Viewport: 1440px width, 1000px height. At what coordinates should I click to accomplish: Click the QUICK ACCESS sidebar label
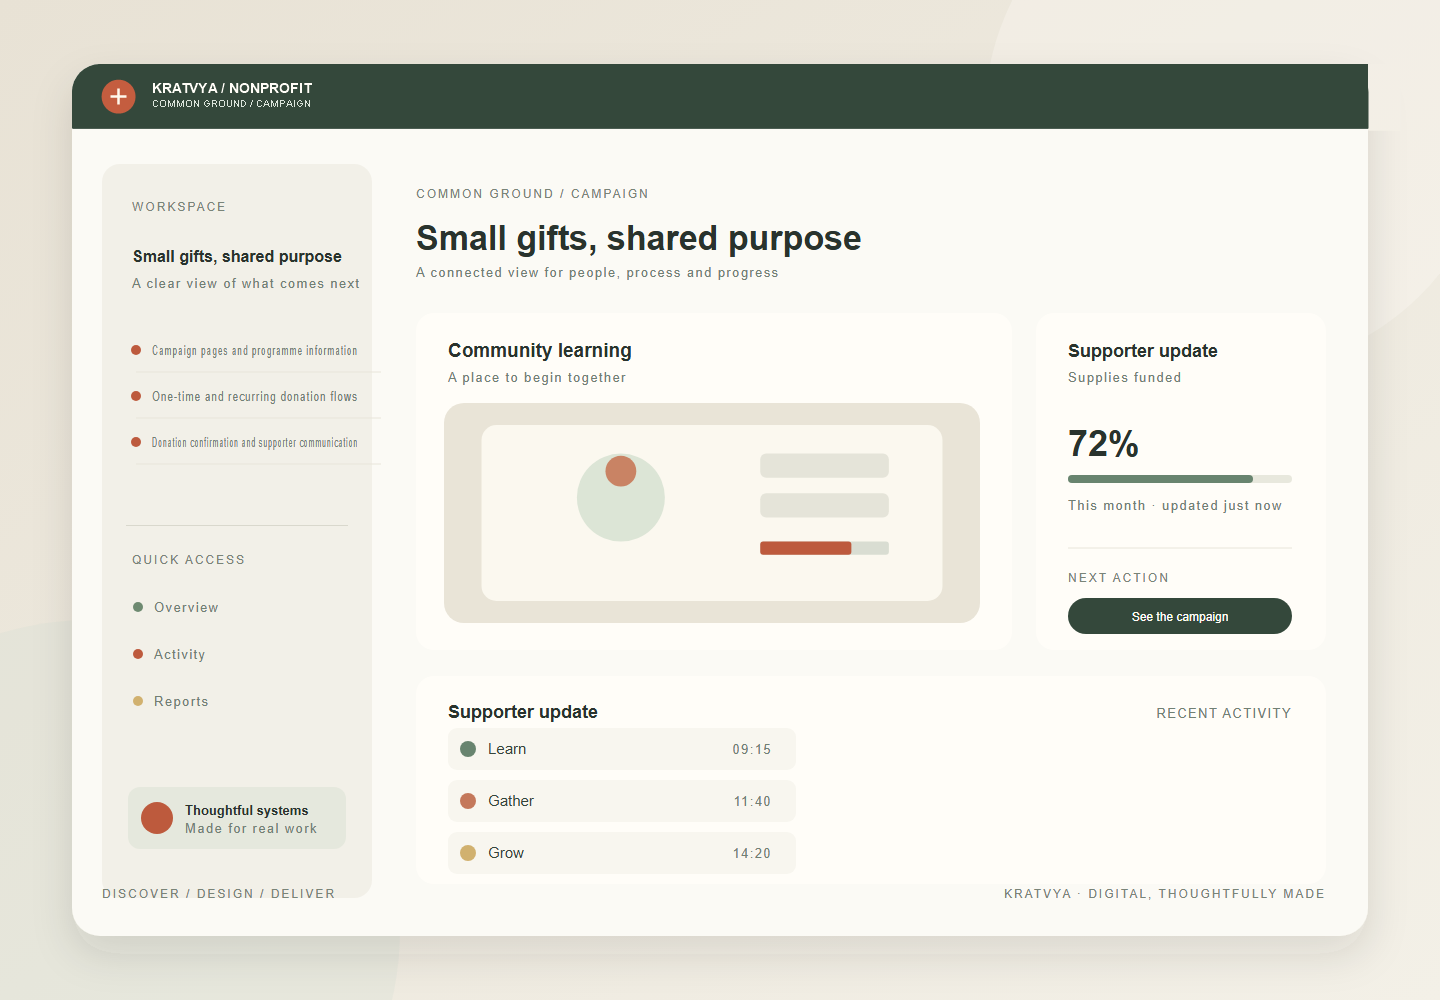click(x=188, y=559)
